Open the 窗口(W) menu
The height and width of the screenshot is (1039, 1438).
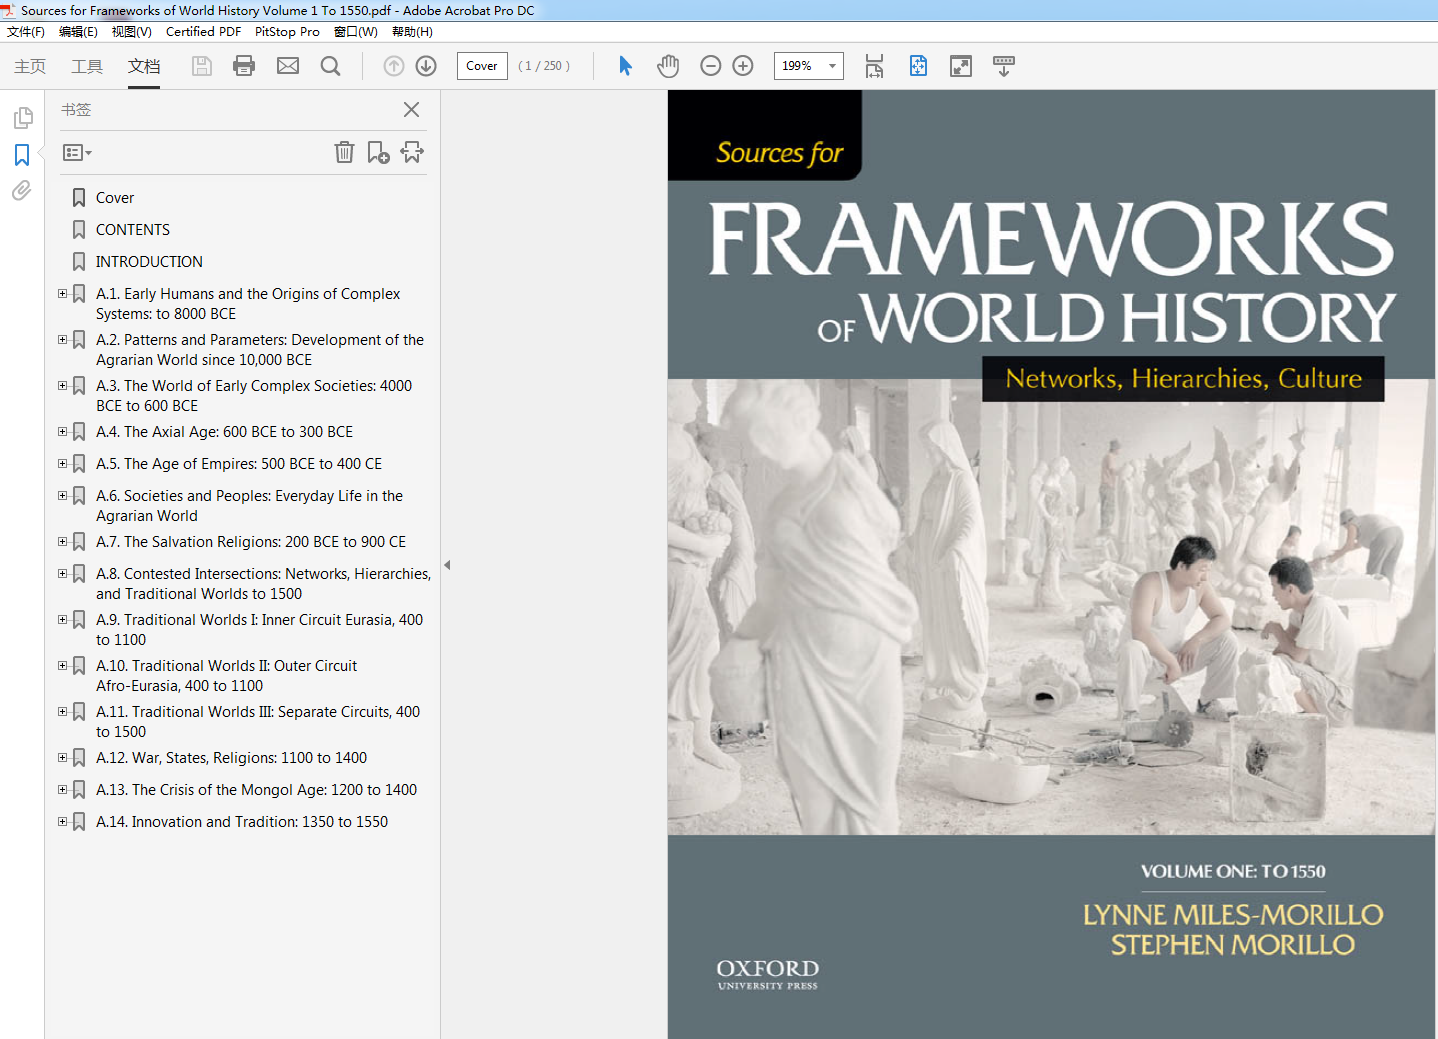coord(356,32)
